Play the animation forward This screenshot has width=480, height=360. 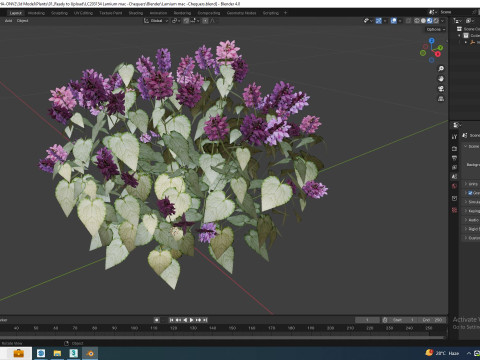click(x=192, y=320)
